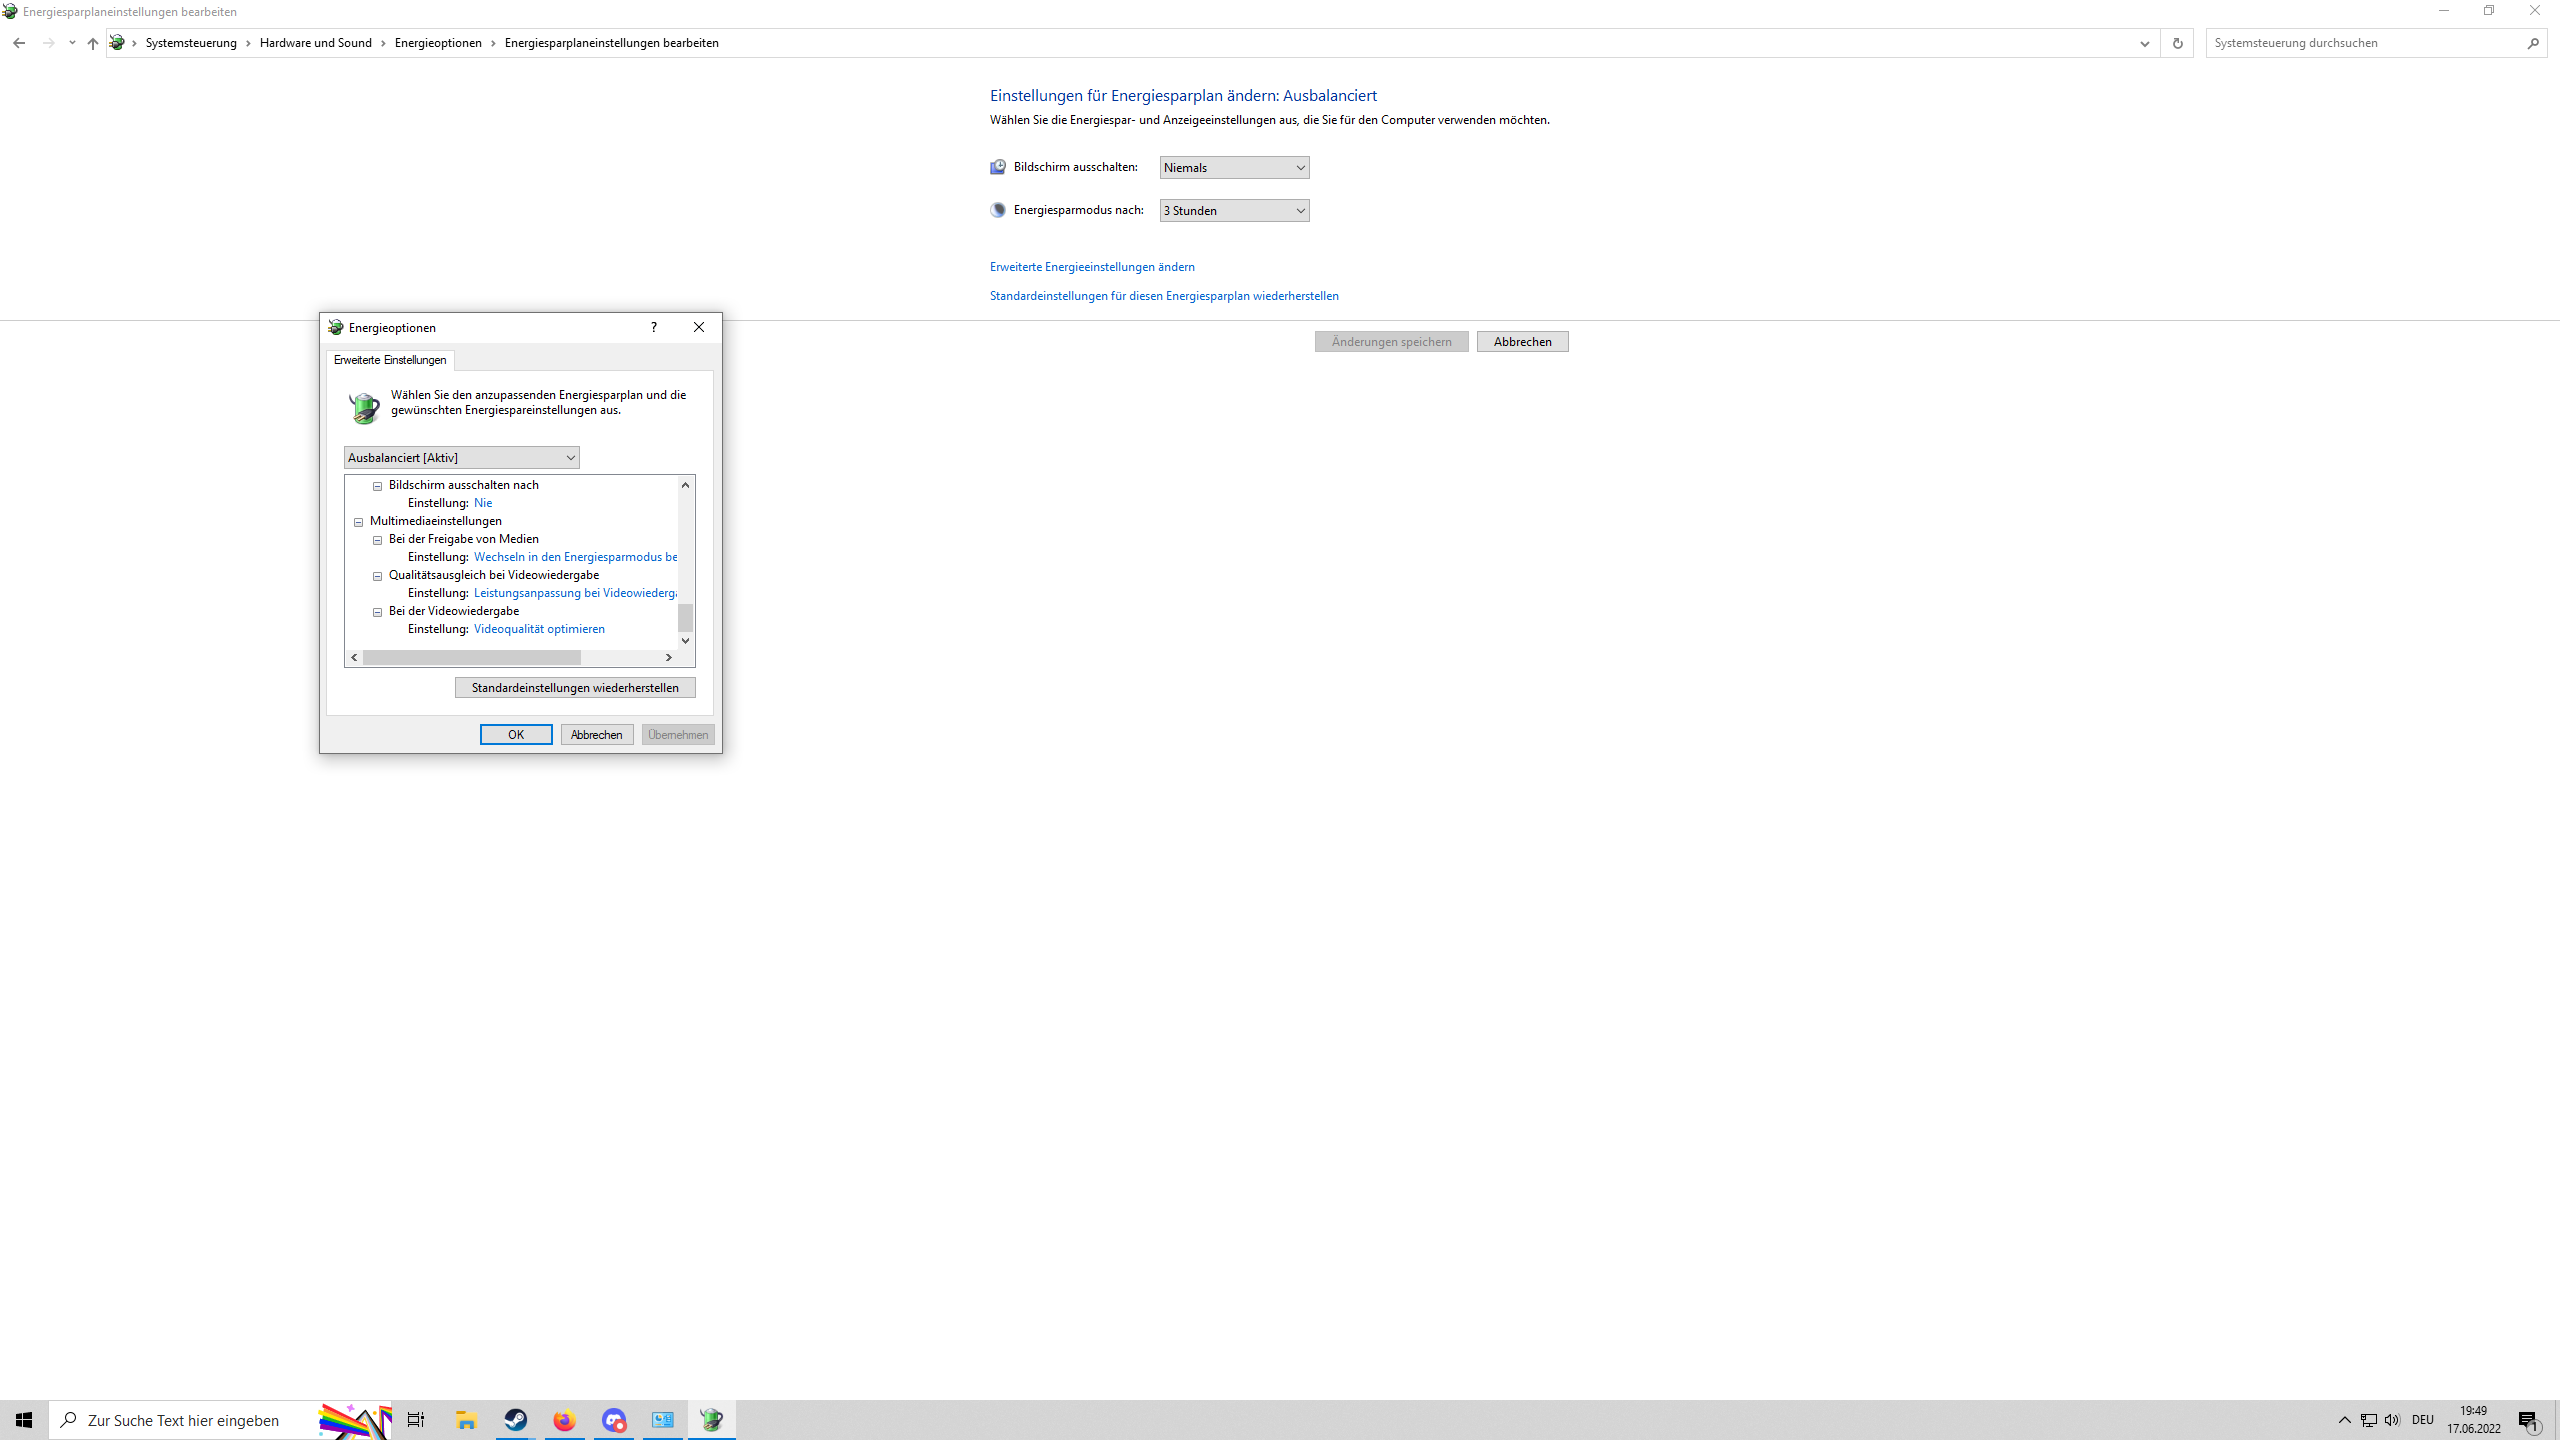Open File Explorer from the taskbar
Screen dimensions: 2560x1440
coord(467,1420)
